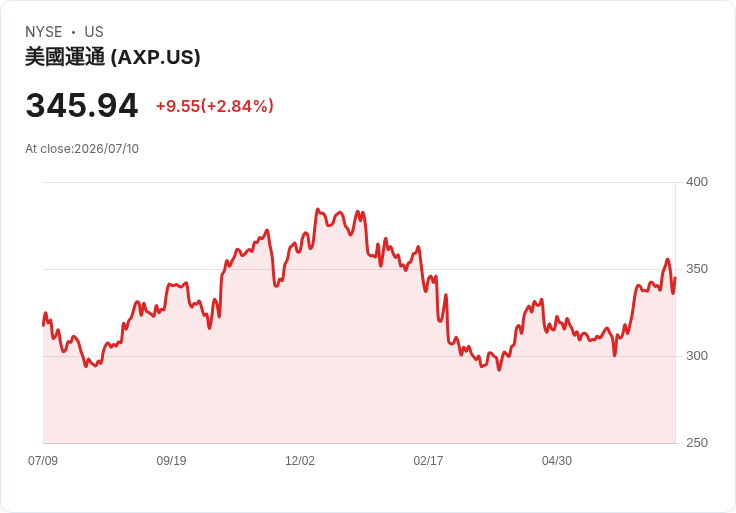Click the US market label
The height and width of the screenshot is (513, 736).
point(94,32)
